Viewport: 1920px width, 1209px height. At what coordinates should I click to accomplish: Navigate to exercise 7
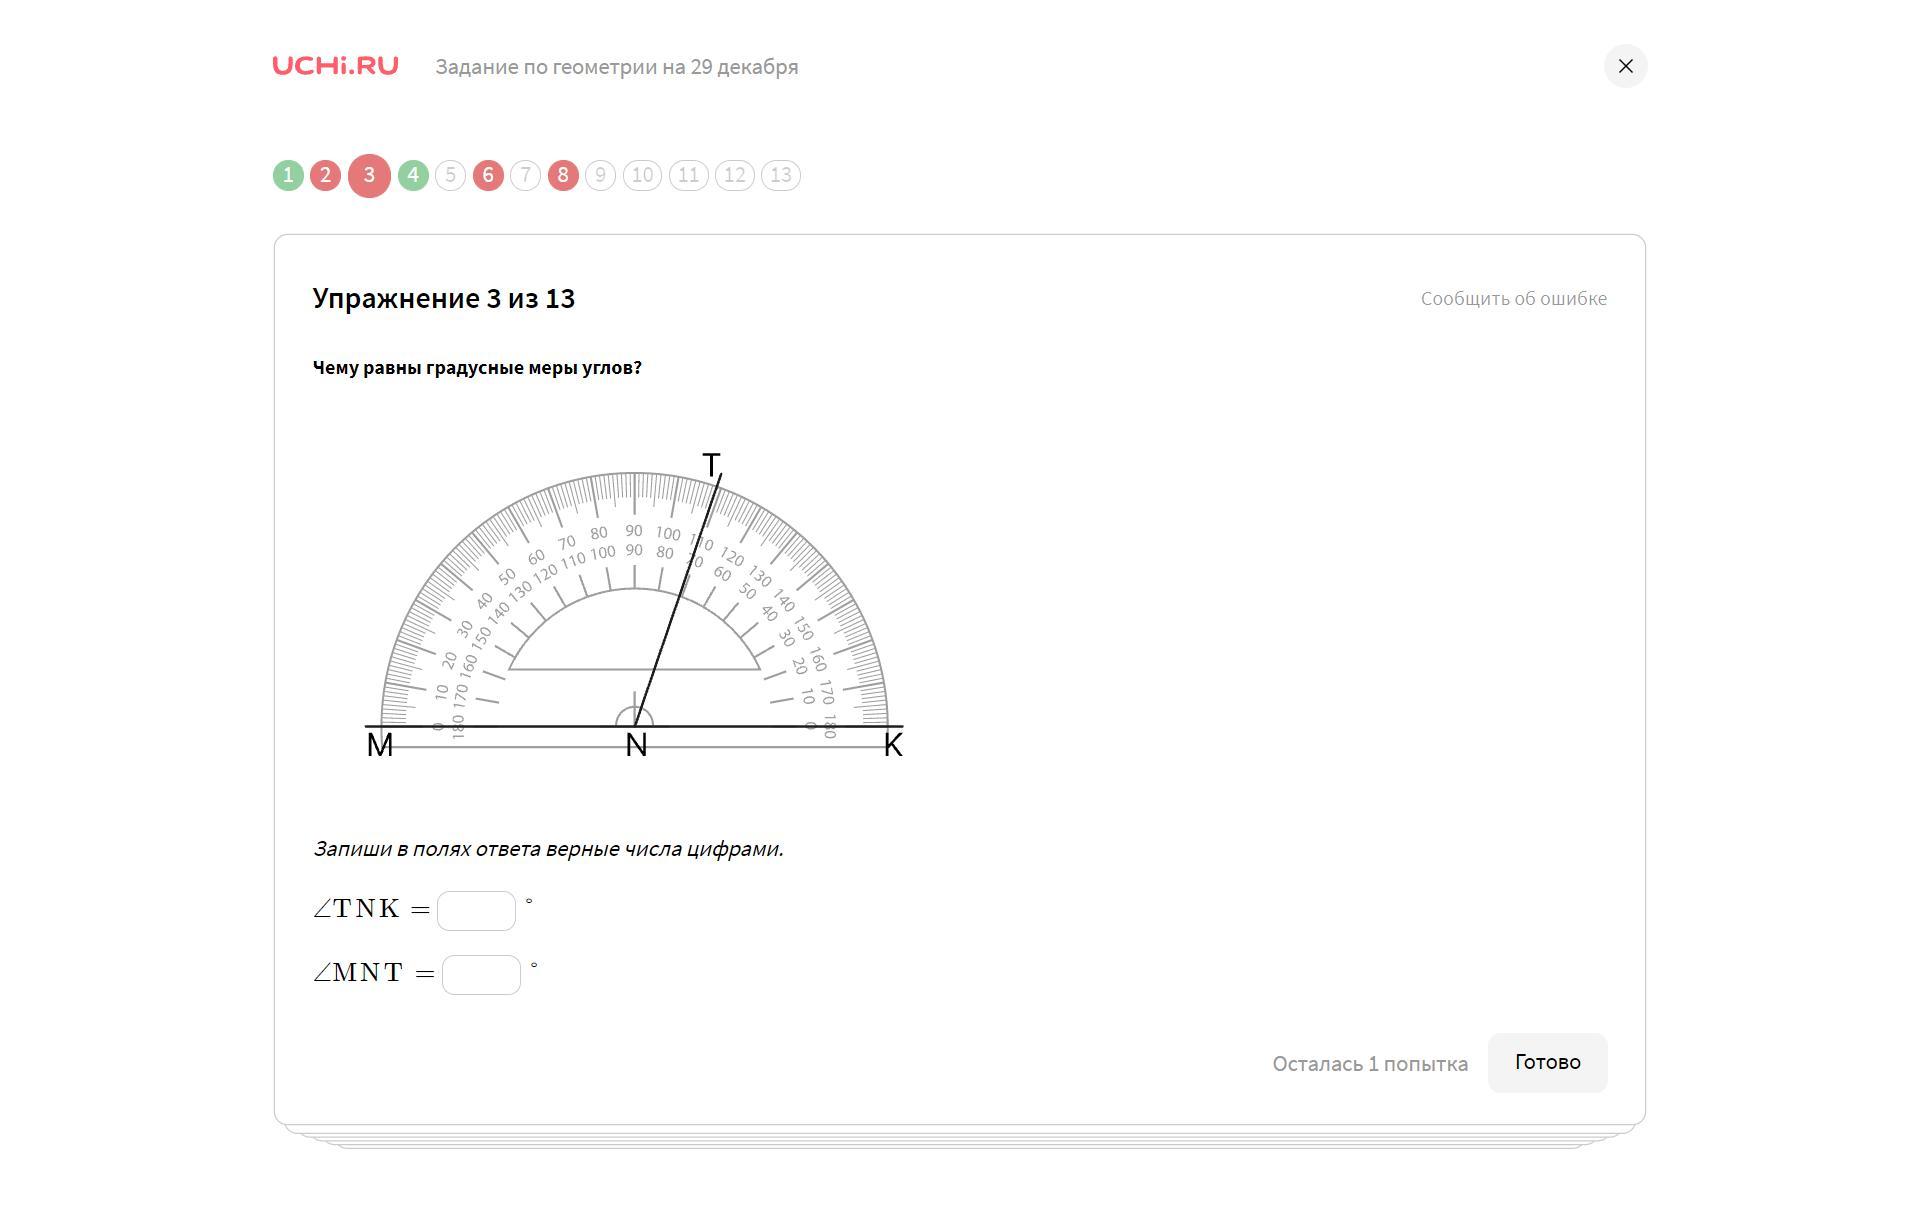click(x=525, y=176)
